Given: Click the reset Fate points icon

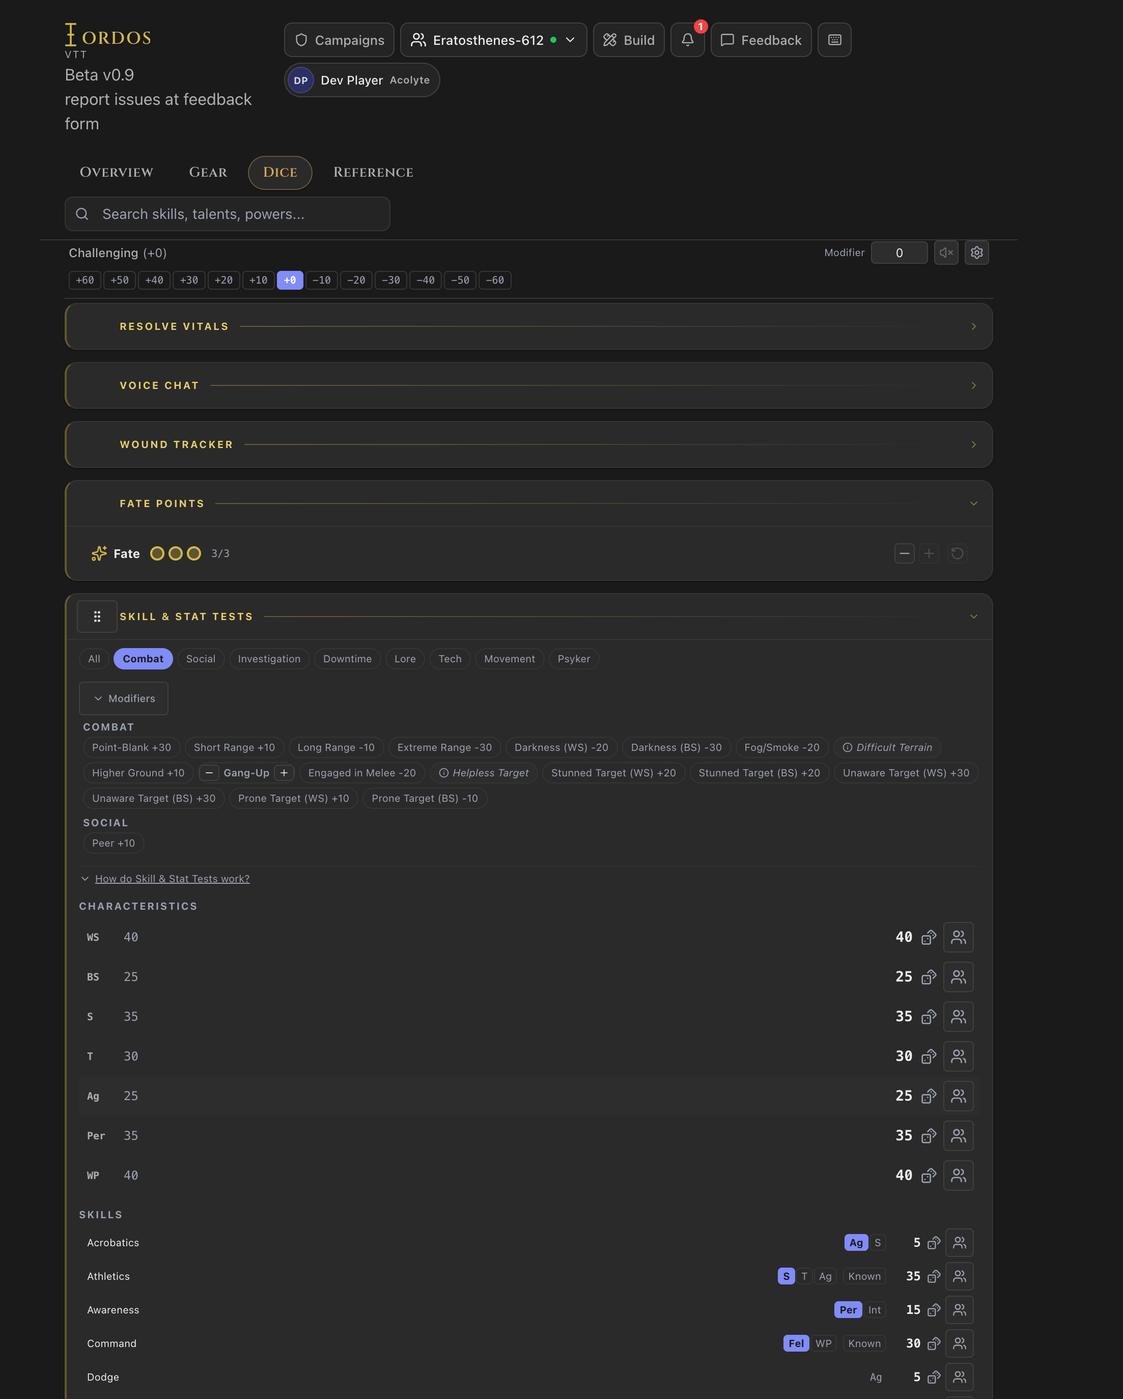Looking at the screenshot, I should coord(957,554).
